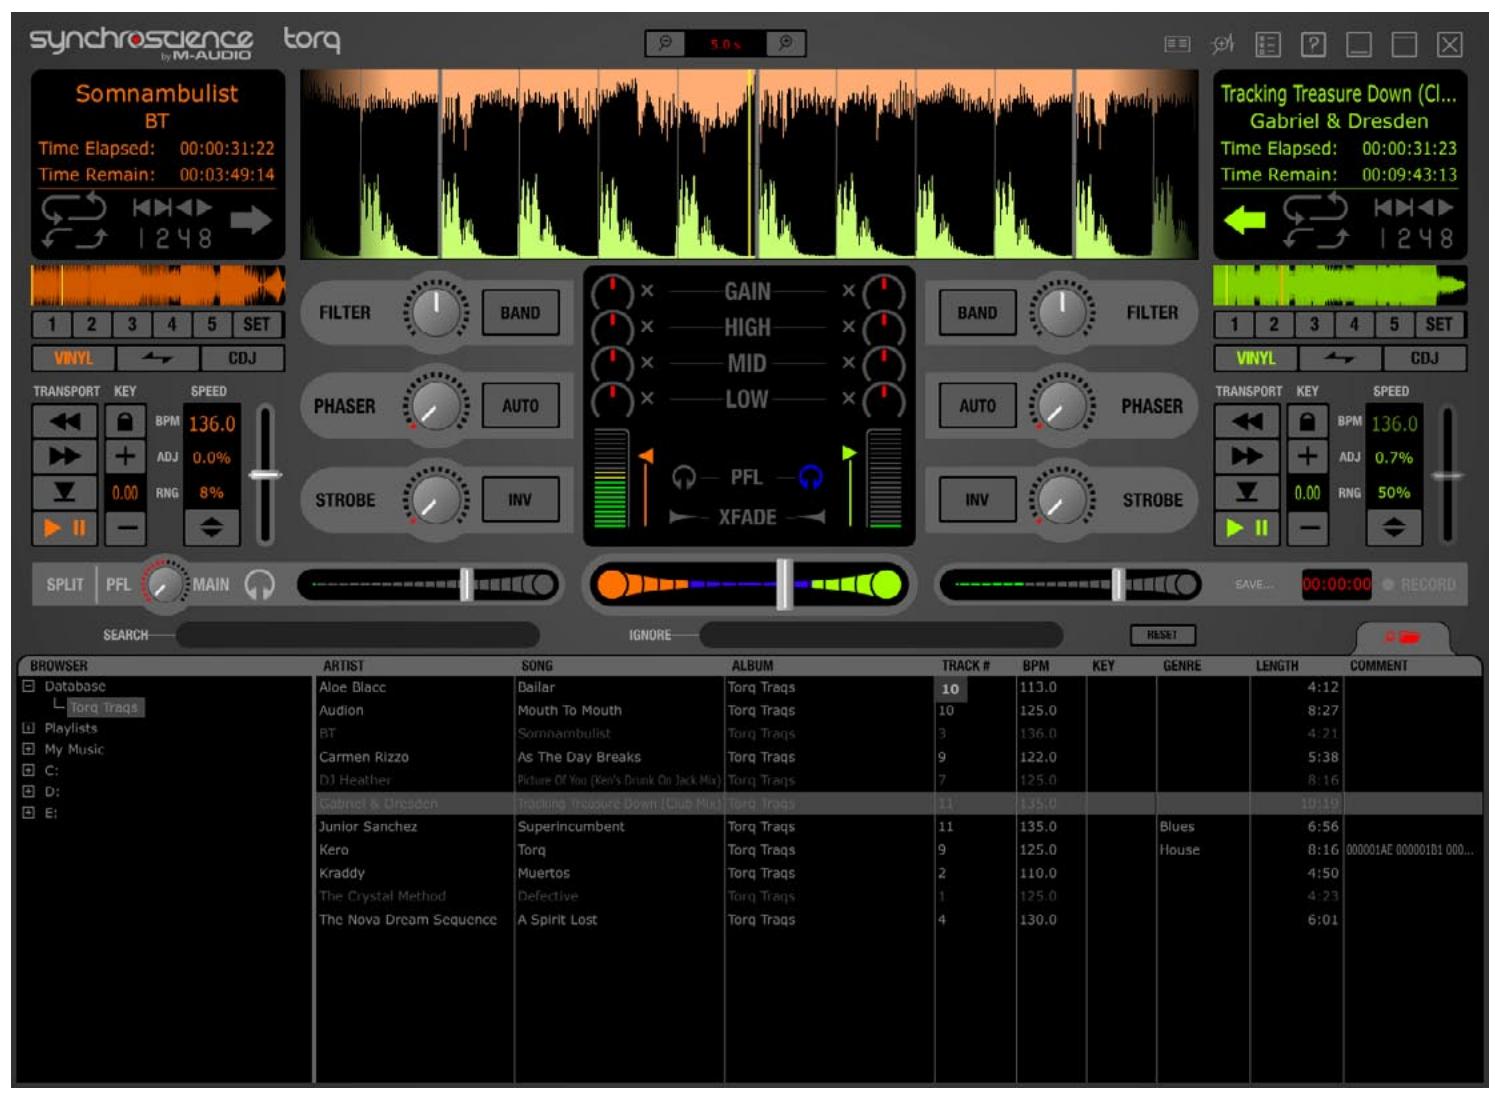The width and height of the screenshot is (1495, 1093).
Task: Click the crossfader handle
Action: tap(784, 584)
